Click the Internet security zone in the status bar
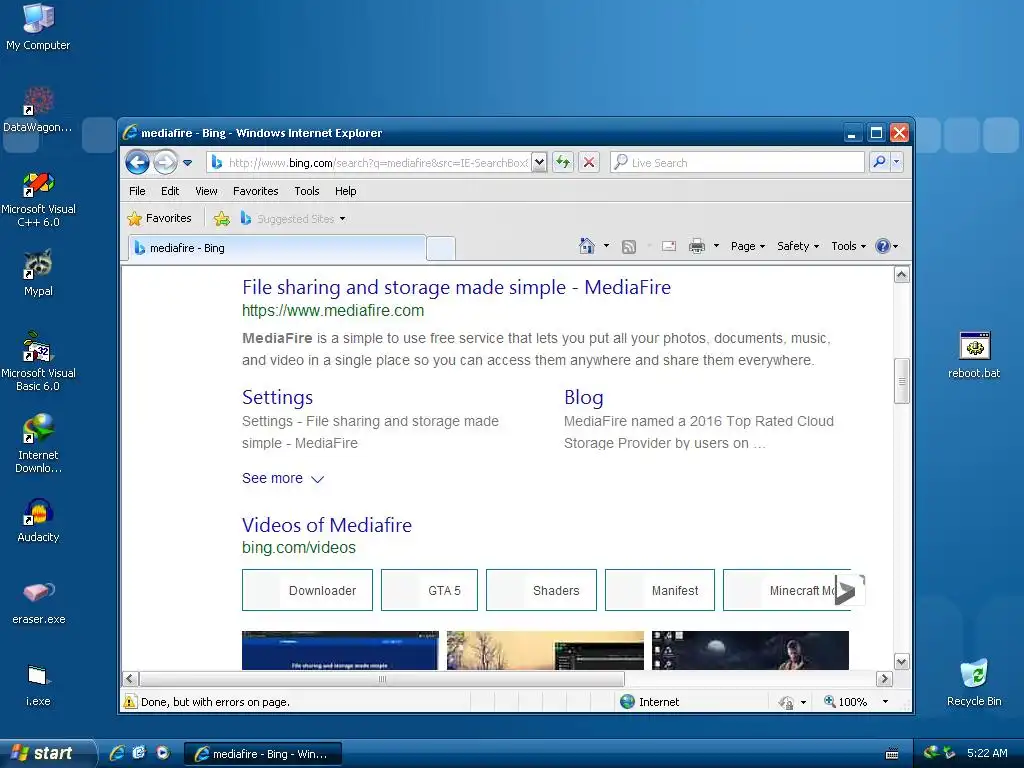Screen dimensions: 1024x768 point(650,702)
